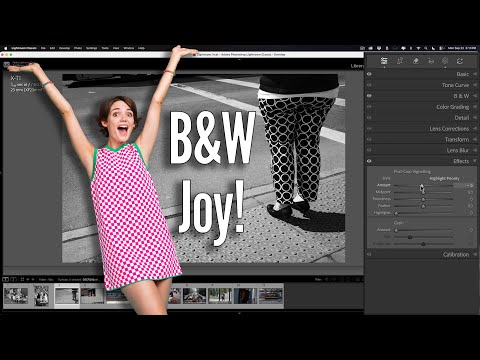
Task: Toggle the Effects panel eye icon
Action: [x=369, y=161]
